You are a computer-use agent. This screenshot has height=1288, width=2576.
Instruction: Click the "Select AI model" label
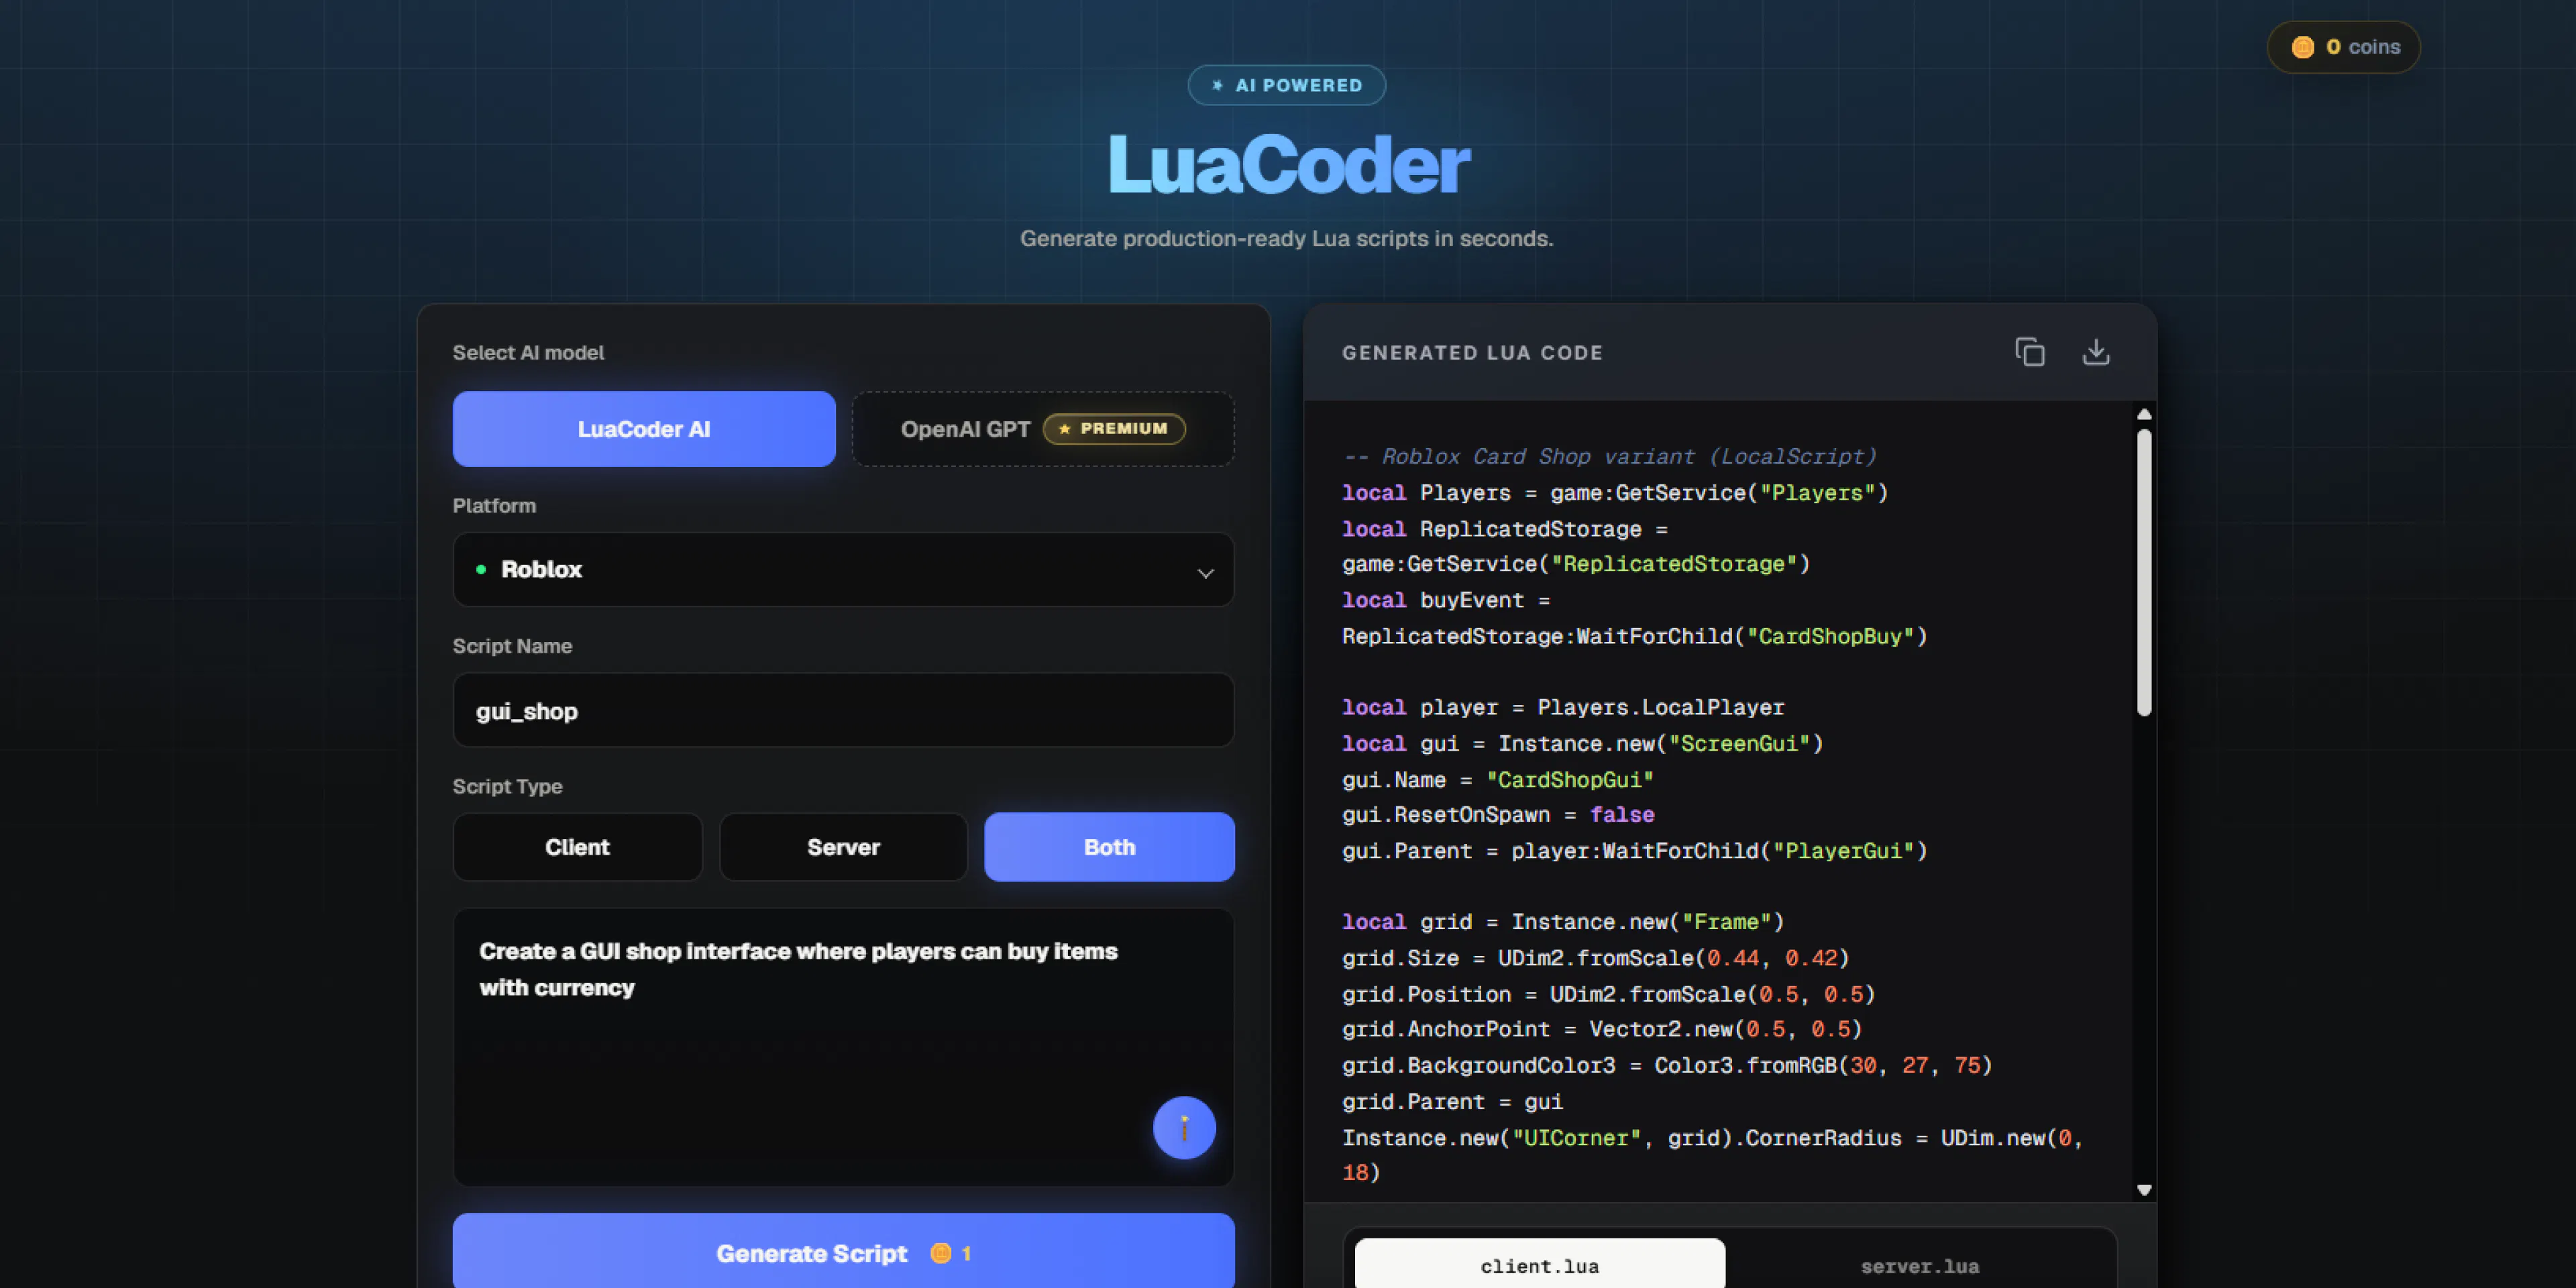(528, 352)
